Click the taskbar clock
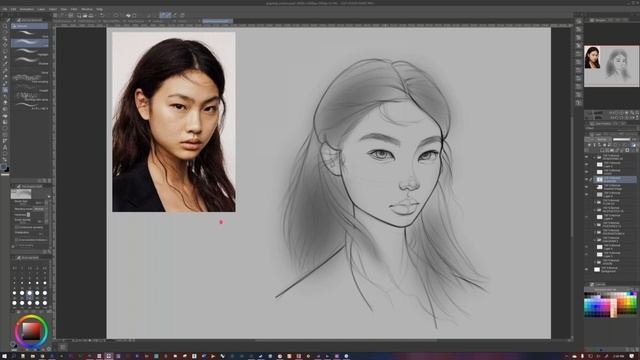This screenshot has height=360, width=640. point(620,356)
